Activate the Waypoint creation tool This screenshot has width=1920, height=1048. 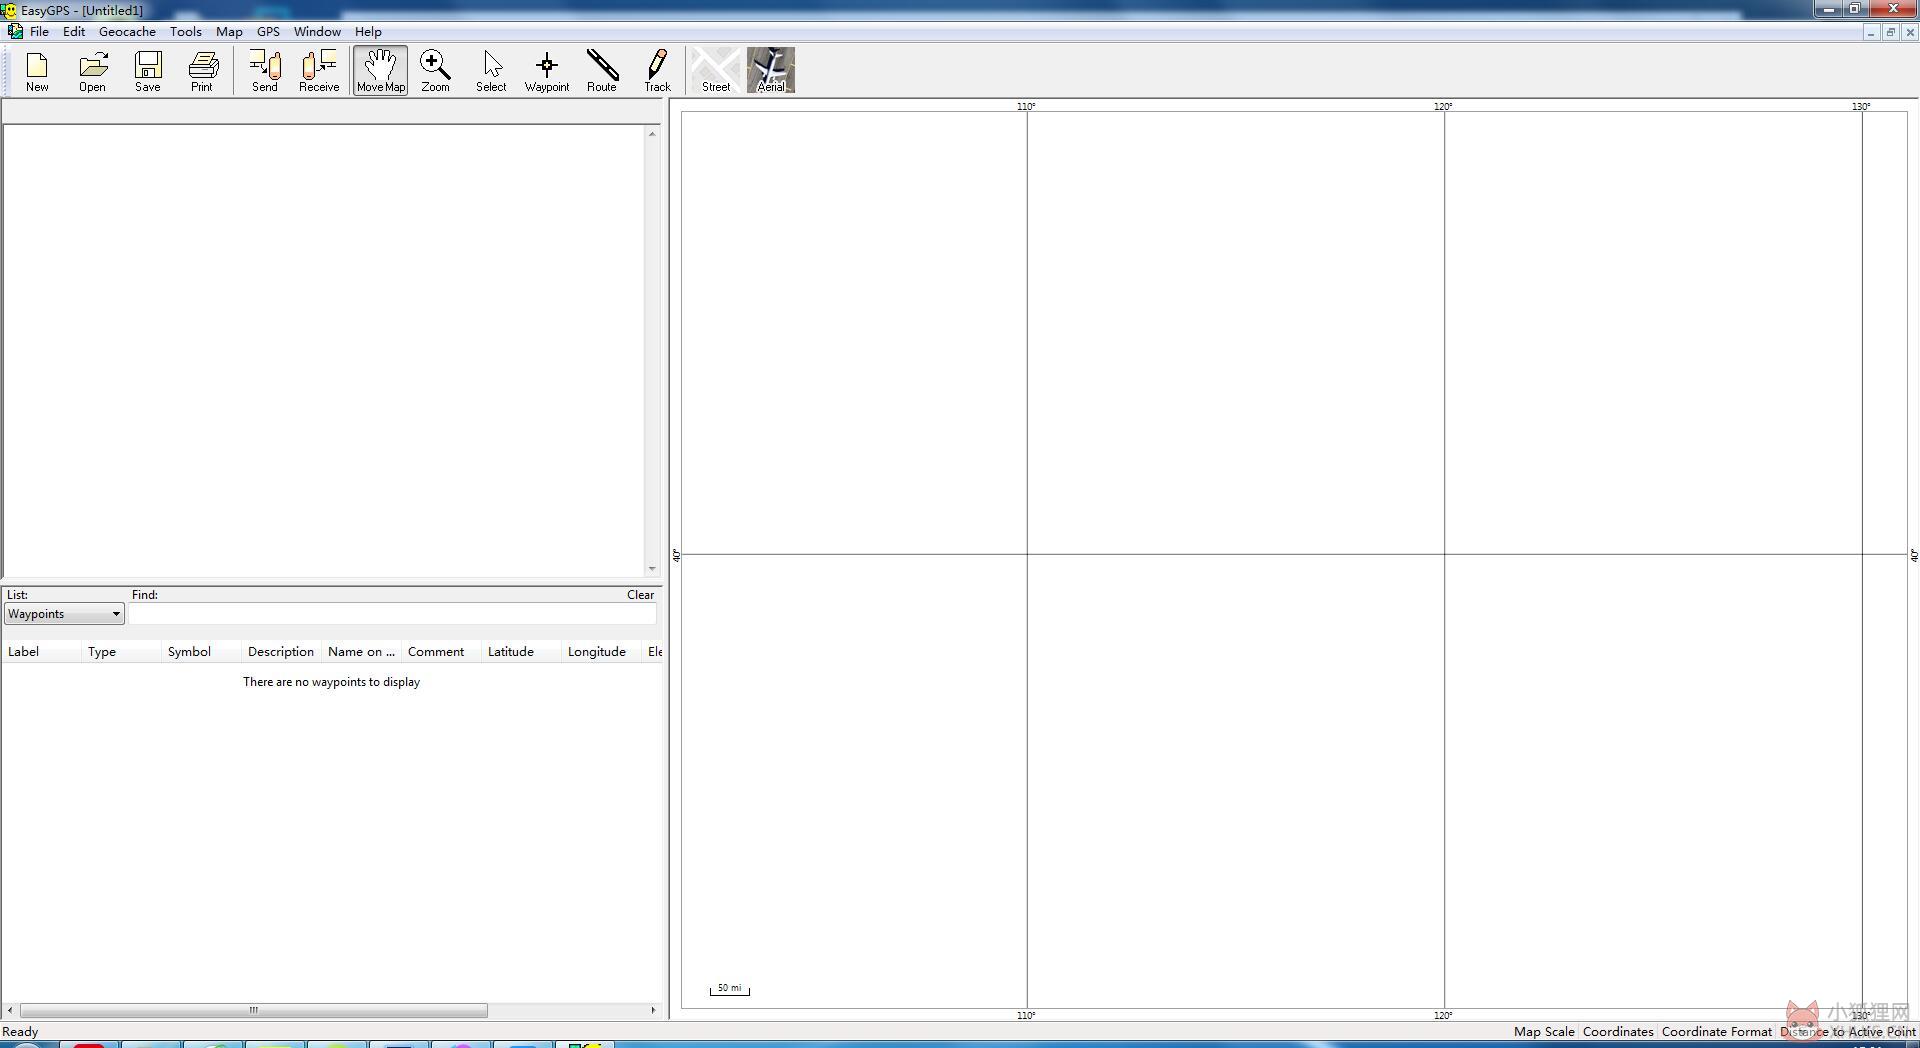click(x=547, y=70)
